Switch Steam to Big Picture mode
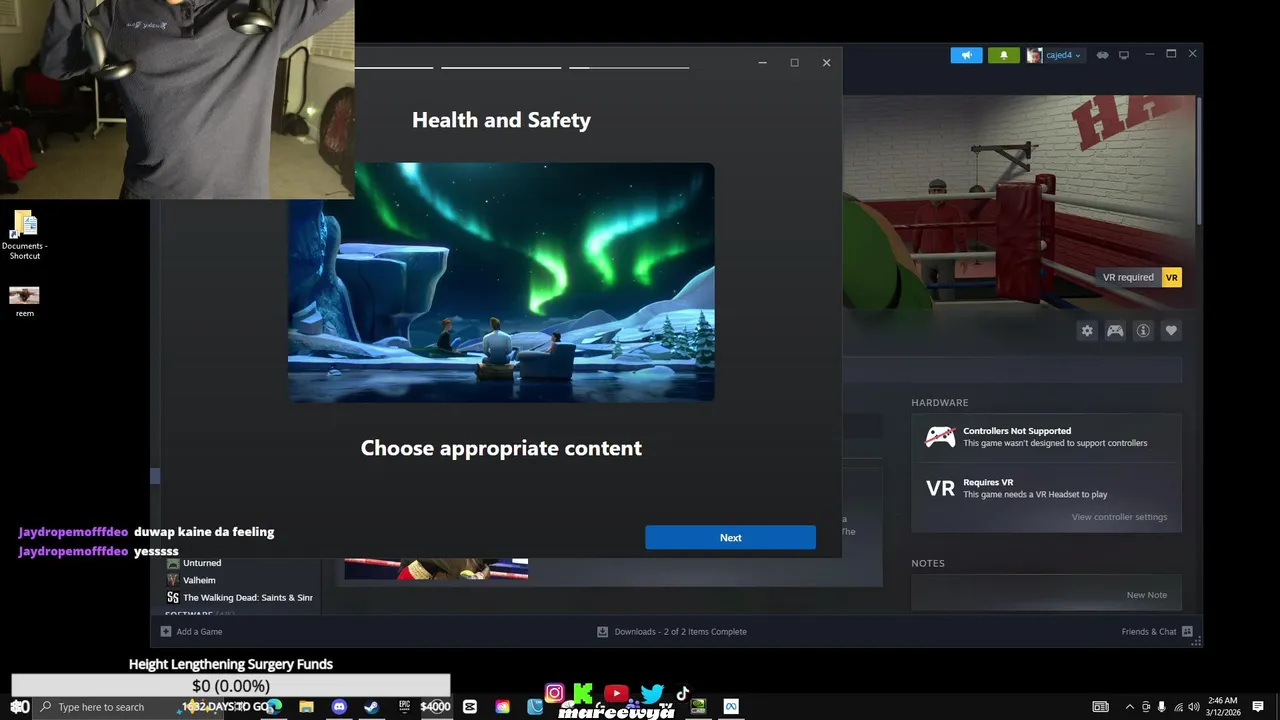1280x720 pixels. [1124, 55]
